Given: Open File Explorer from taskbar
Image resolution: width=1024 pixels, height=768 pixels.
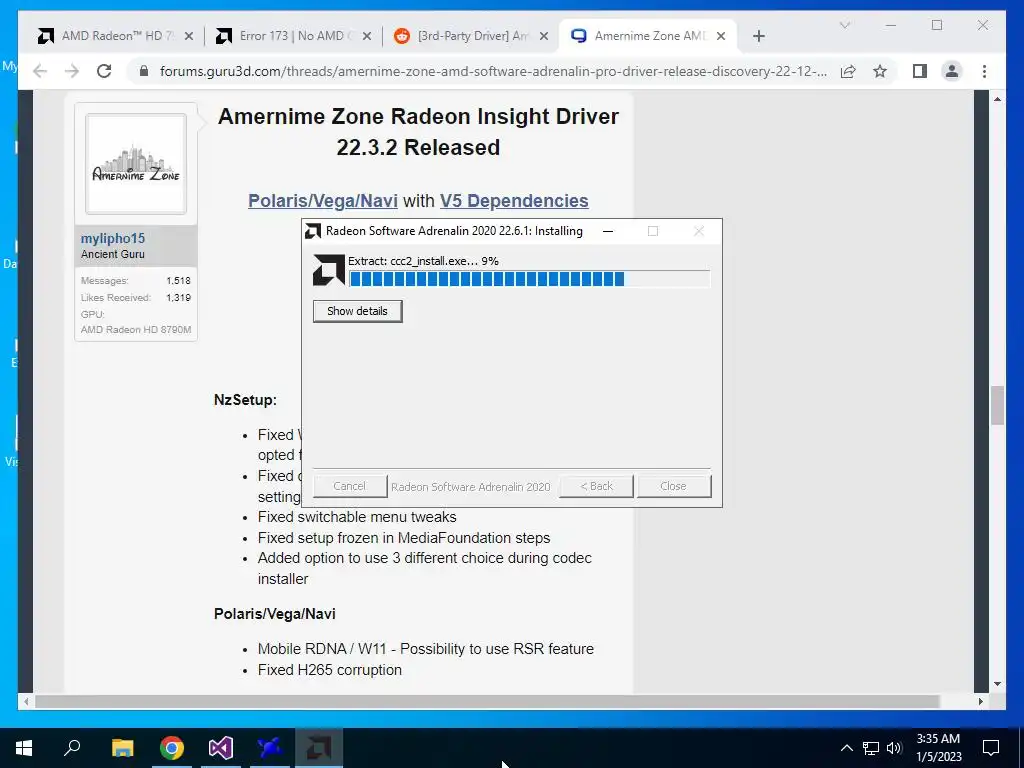Looking at the screenshot, I should tap(122, 748).
